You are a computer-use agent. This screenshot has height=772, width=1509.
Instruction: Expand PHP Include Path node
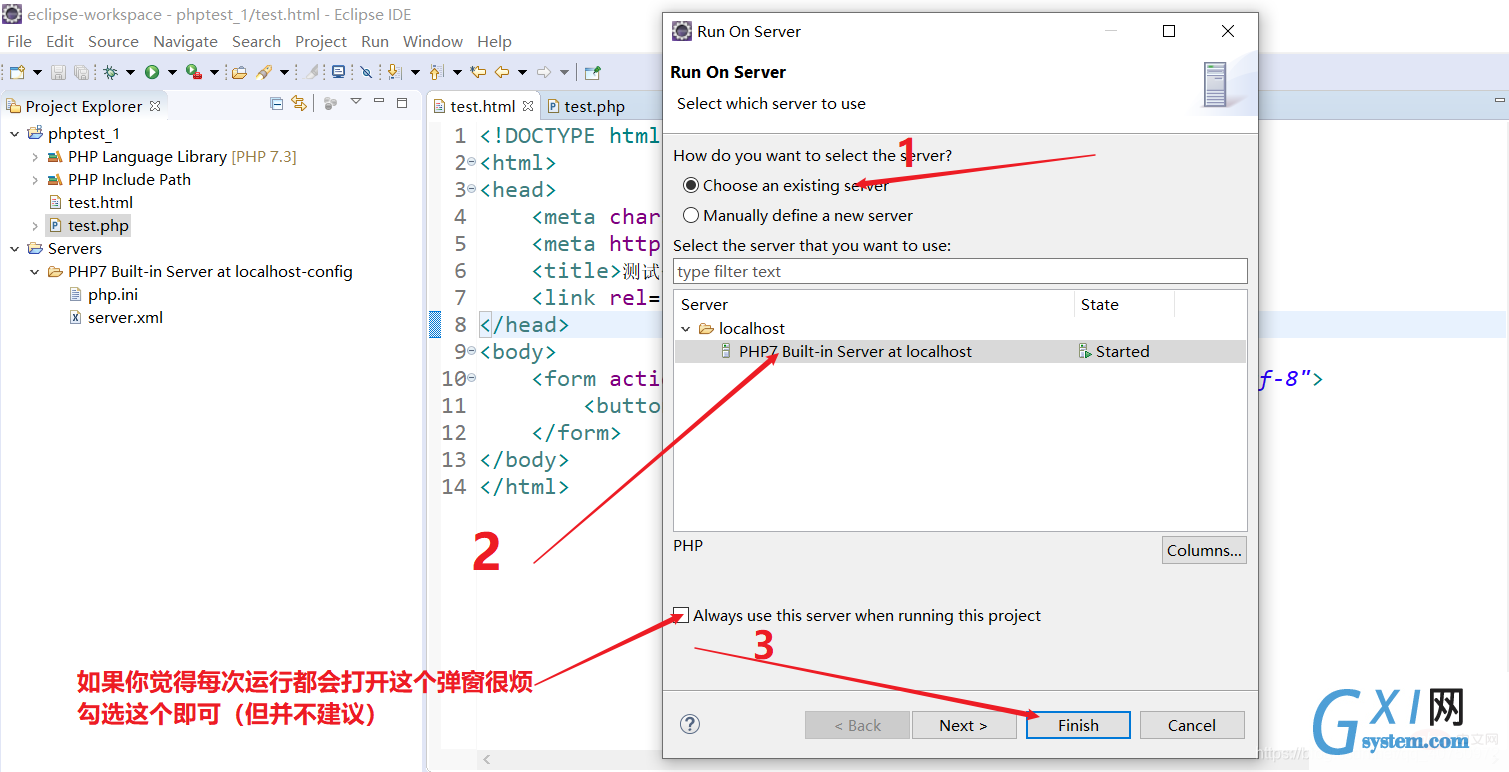(x=35, y=180)
